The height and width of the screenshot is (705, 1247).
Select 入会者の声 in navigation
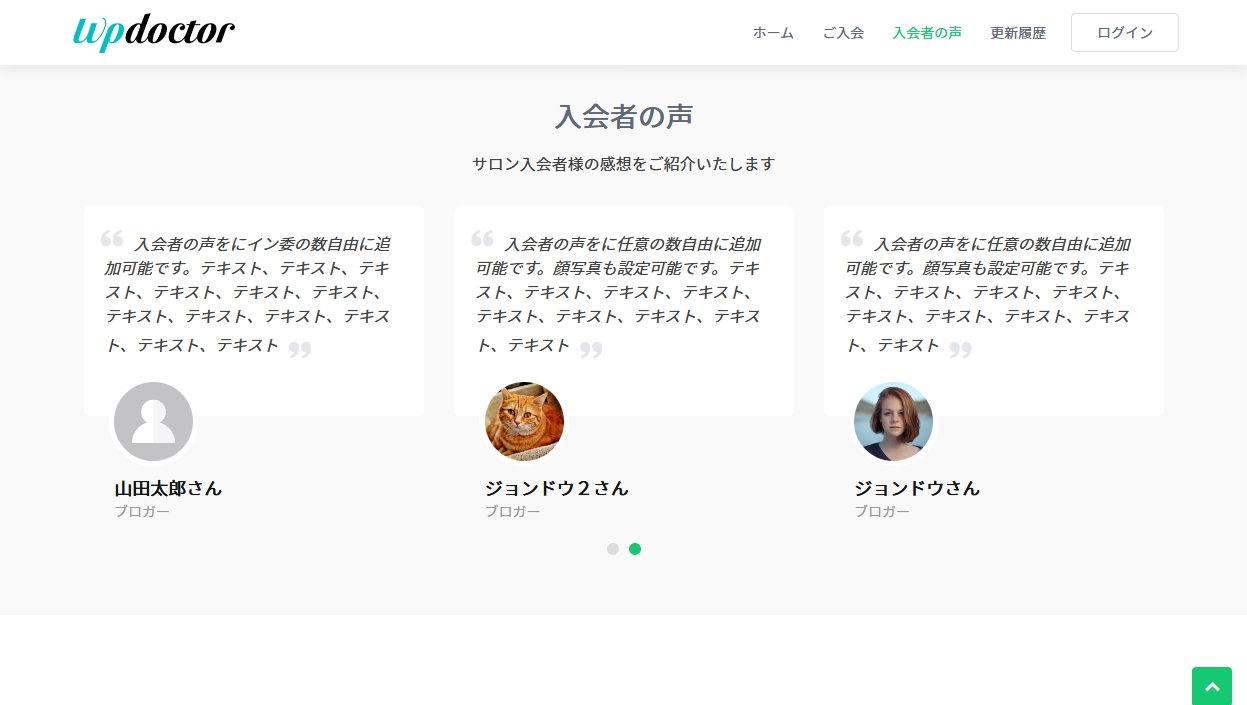927,33
